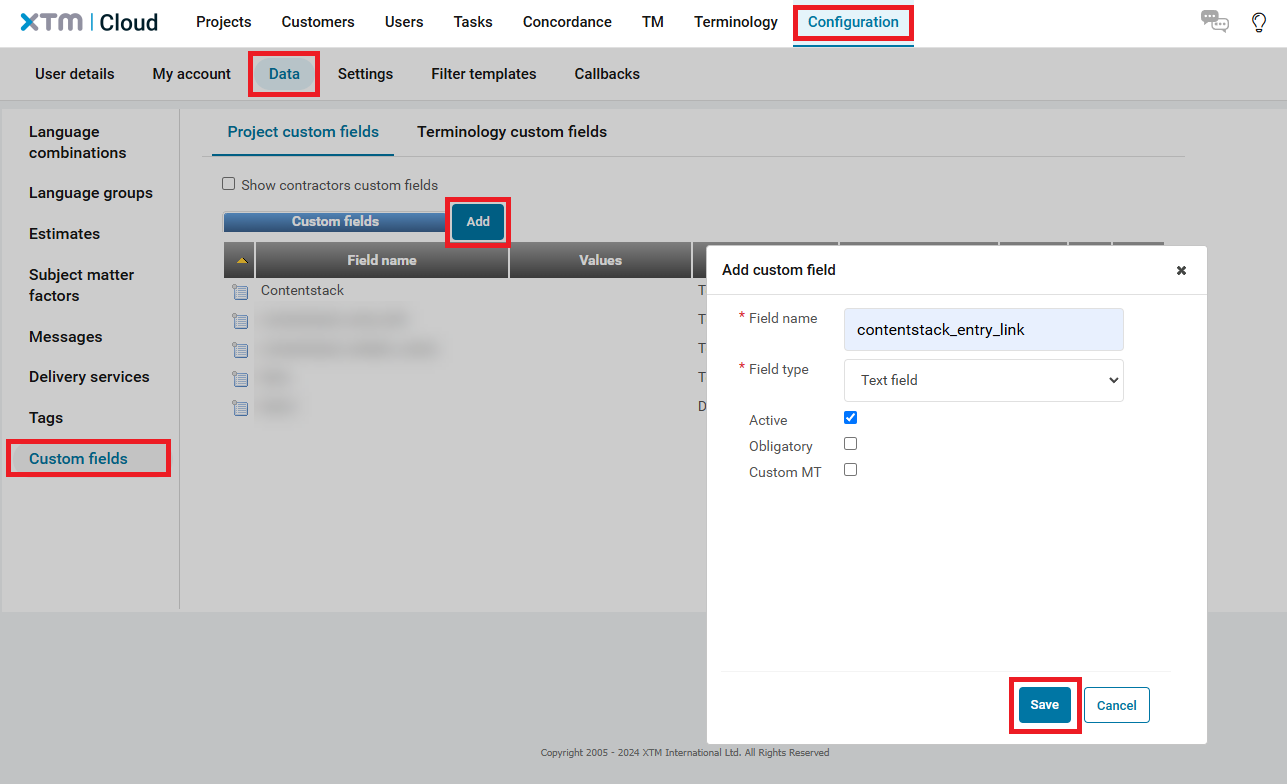Enable the Custom MT checkbox

pyautogui.click(x=850, y=470)
